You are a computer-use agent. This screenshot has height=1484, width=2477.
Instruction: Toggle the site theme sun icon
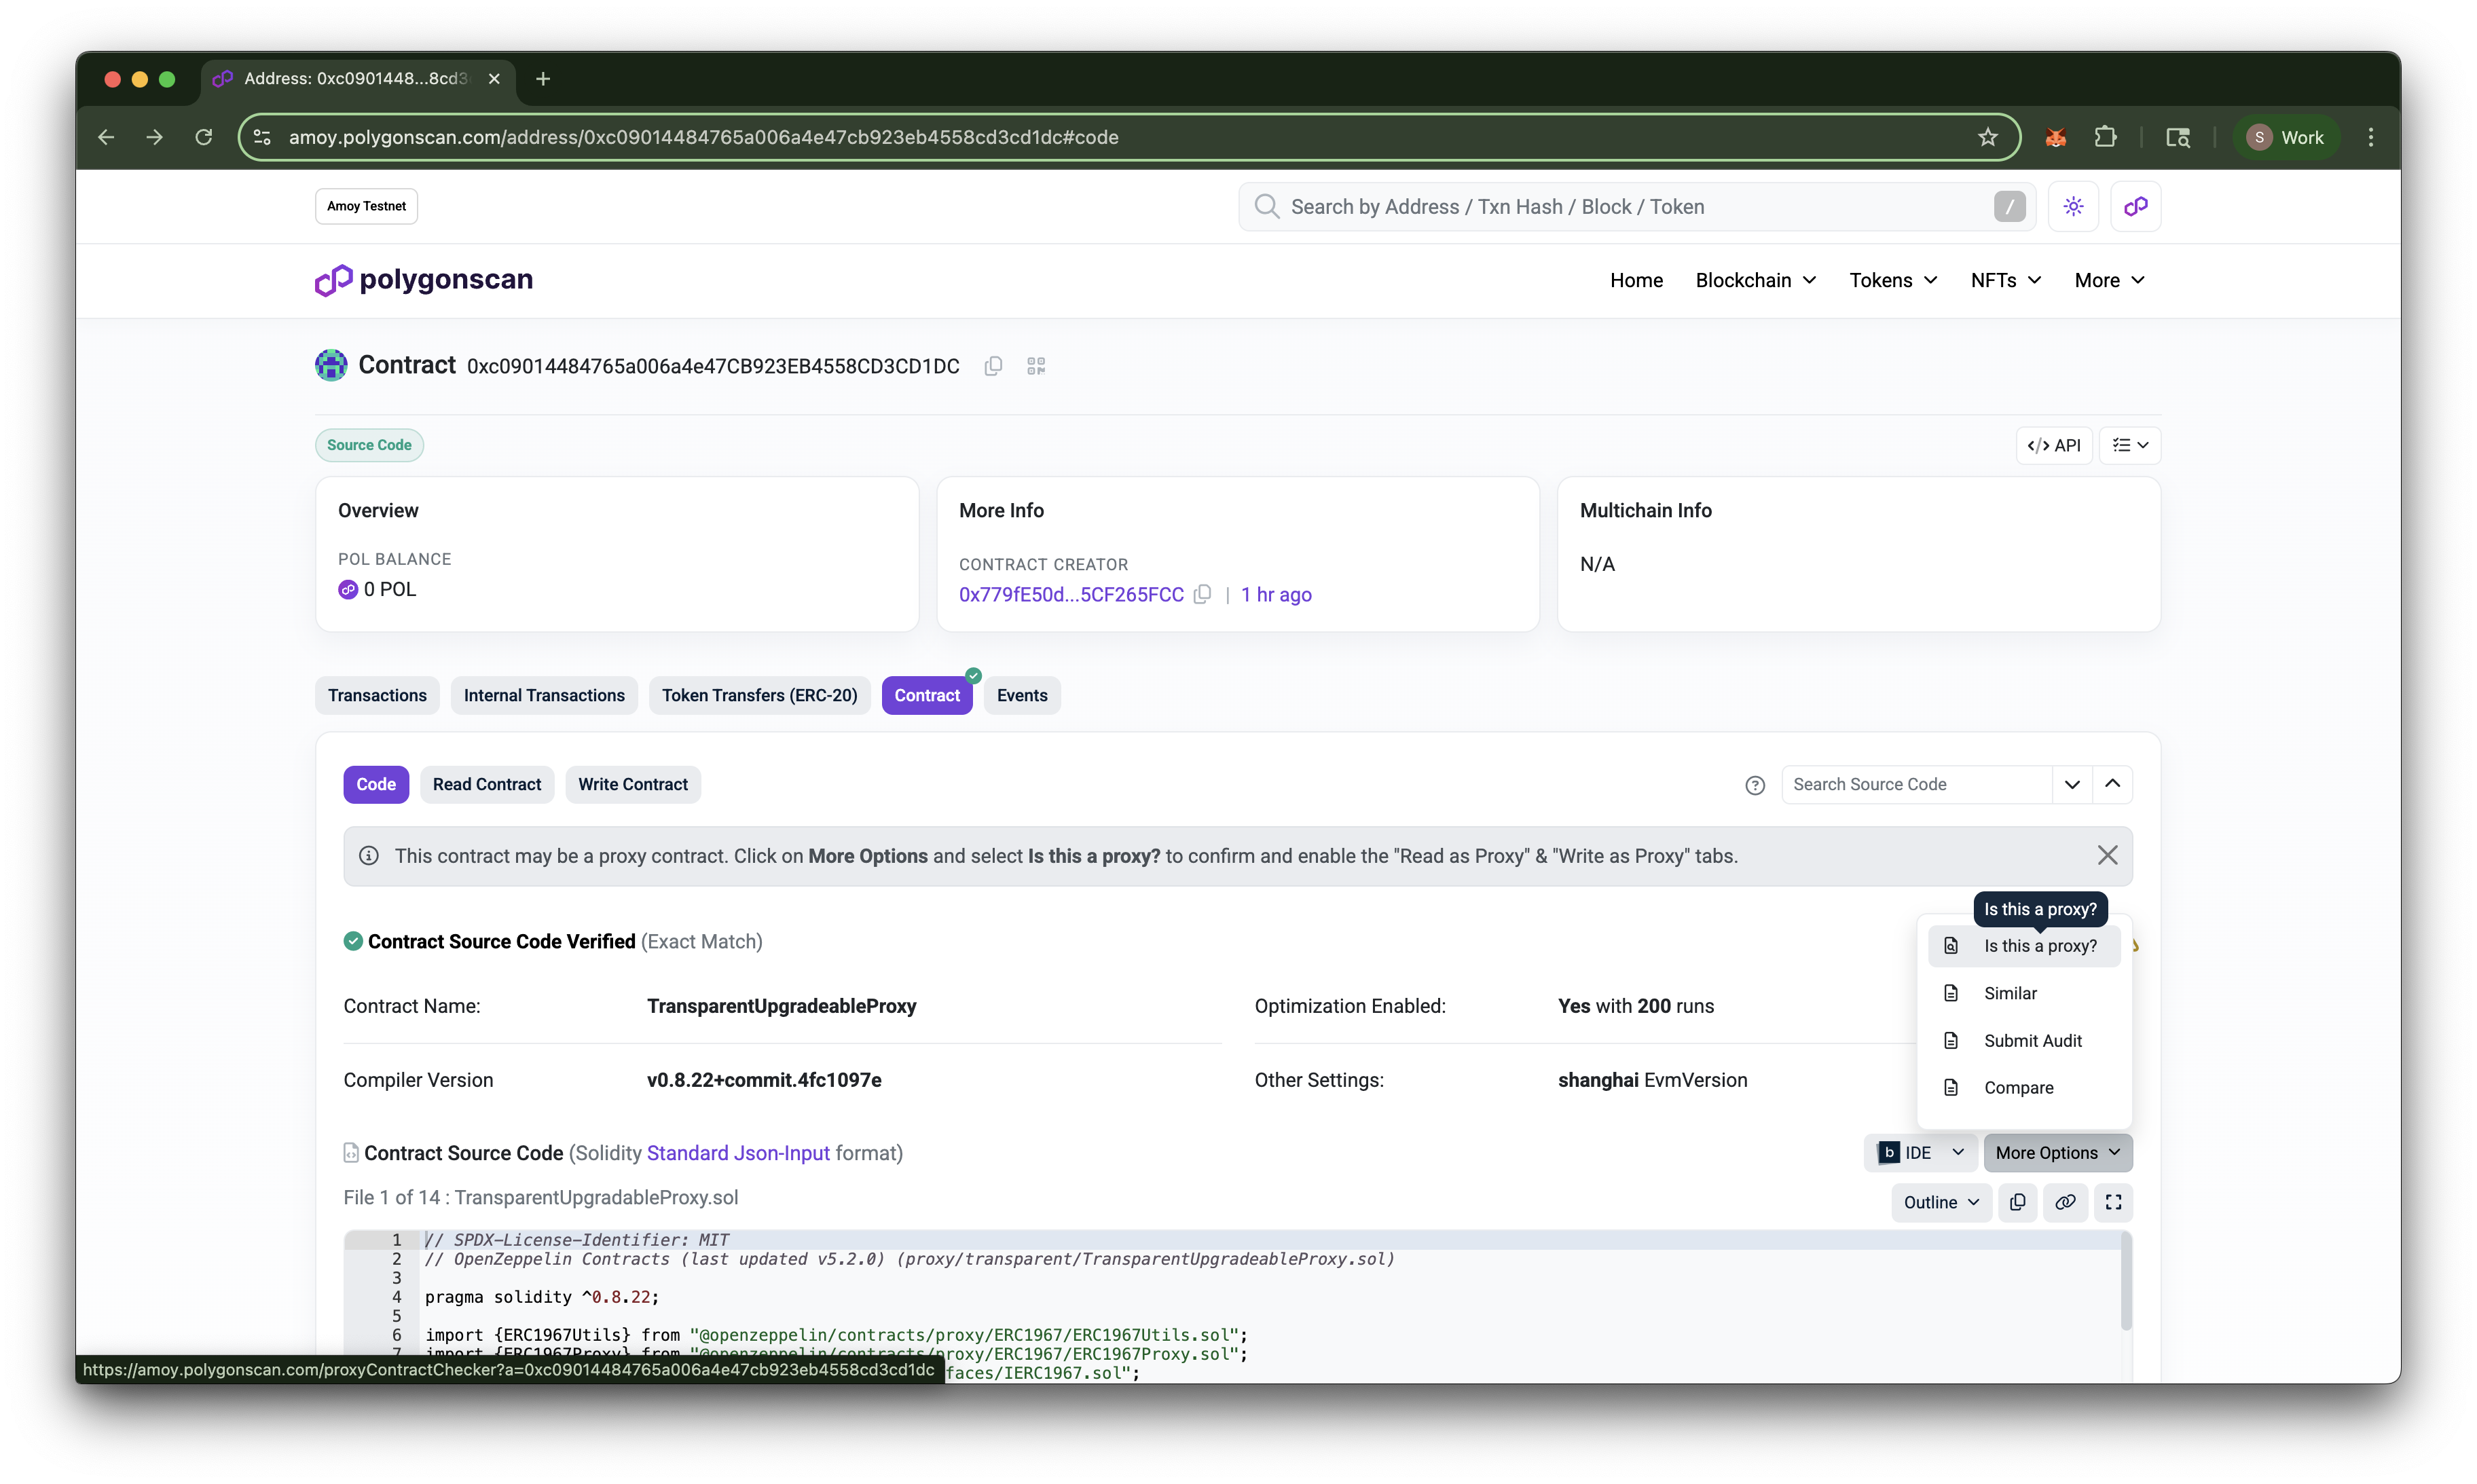(x=2073, y=206)
